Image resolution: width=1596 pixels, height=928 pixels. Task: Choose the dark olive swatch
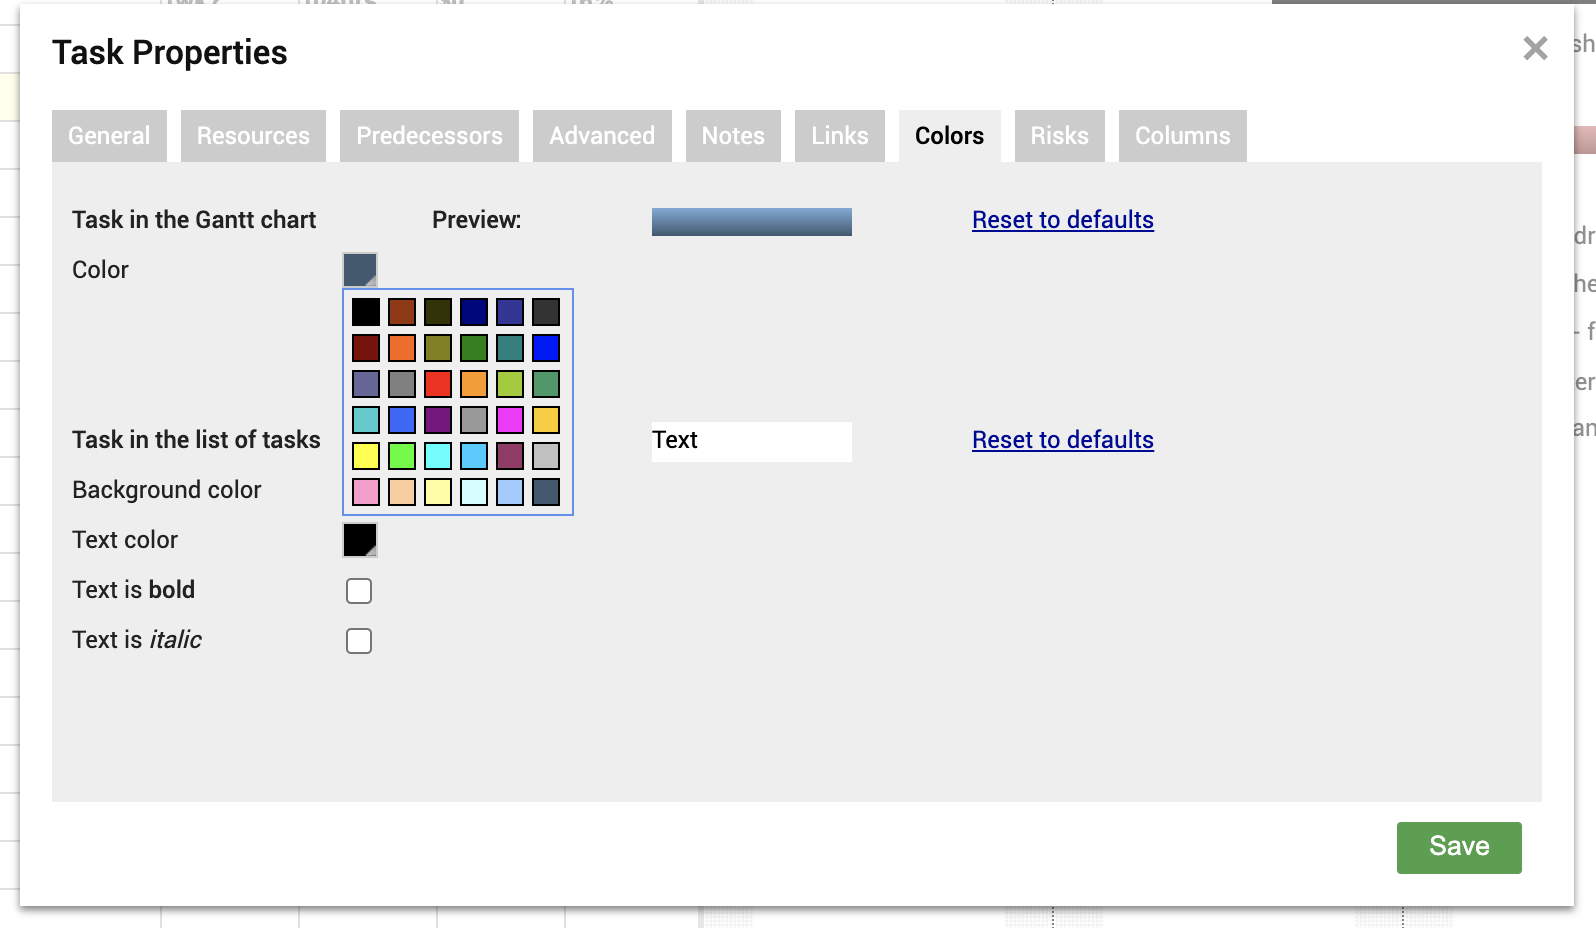point(438,312)
